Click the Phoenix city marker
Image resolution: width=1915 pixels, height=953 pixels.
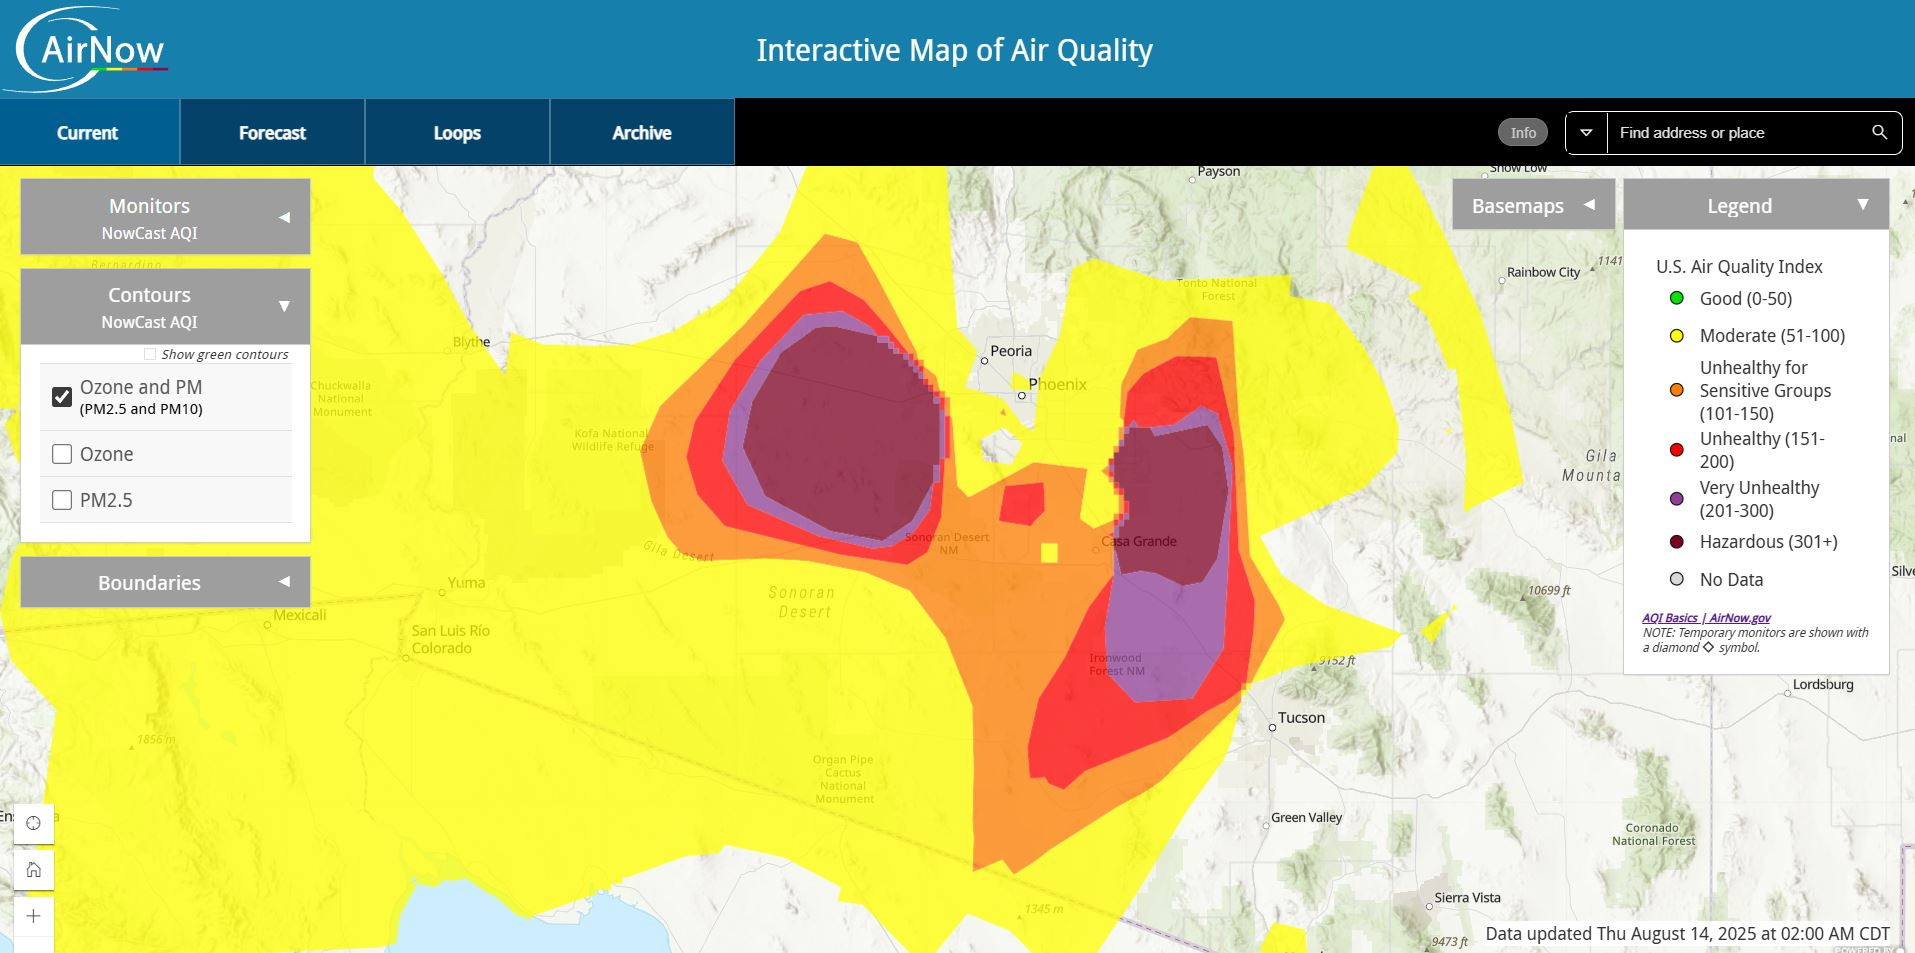coord(1021,396)
